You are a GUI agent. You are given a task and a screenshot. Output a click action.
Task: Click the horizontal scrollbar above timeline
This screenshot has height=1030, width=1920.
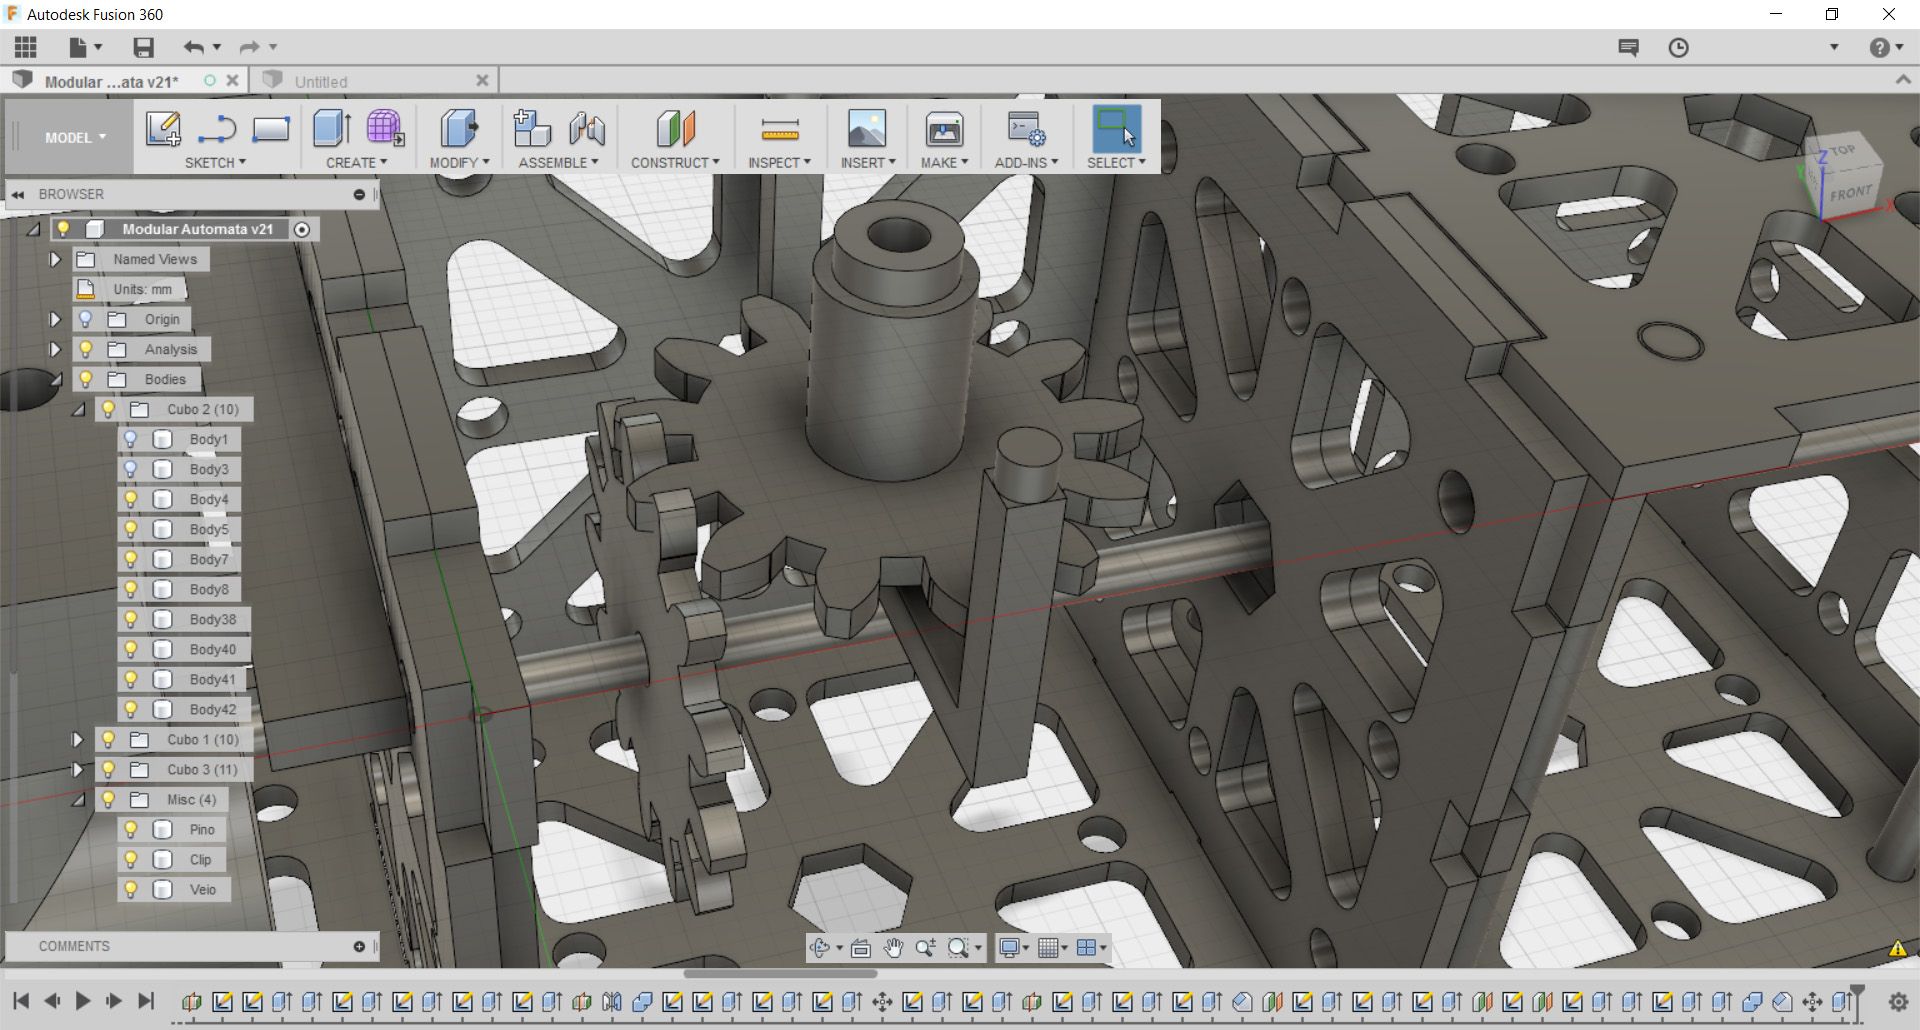pos(780,974)
